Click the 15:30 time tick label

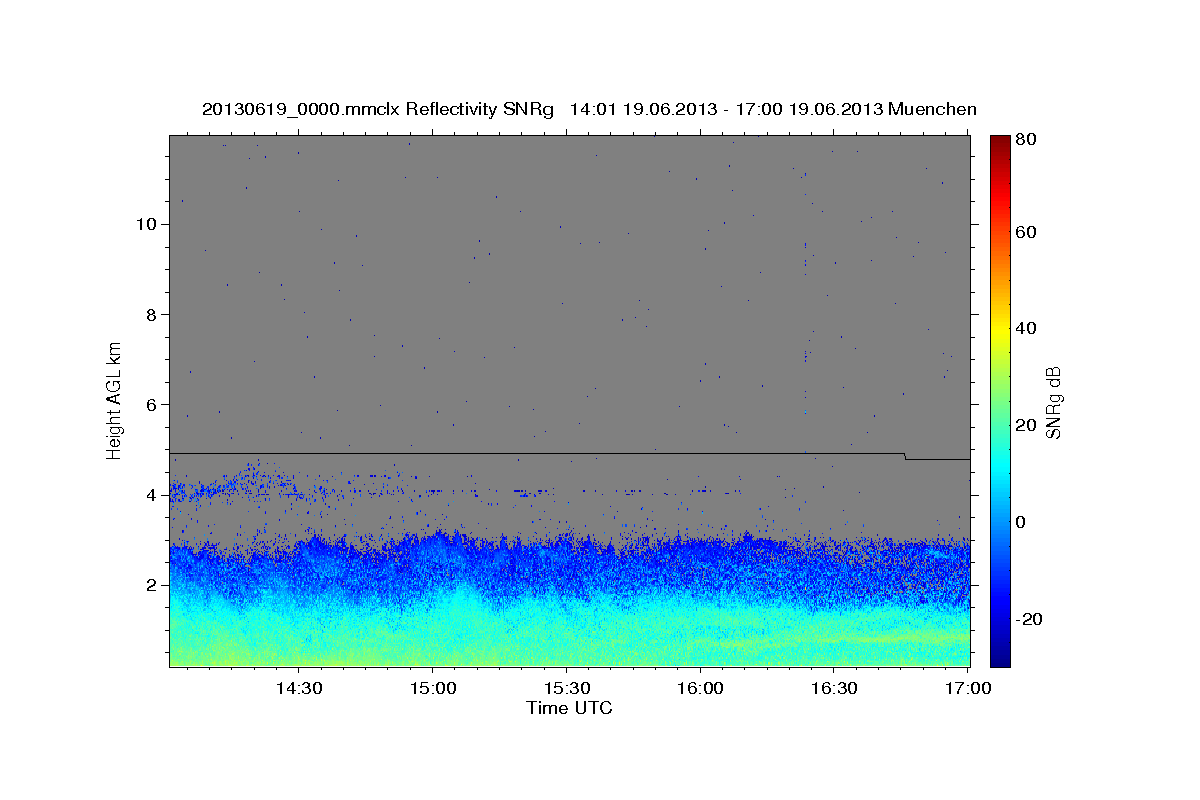567,688
